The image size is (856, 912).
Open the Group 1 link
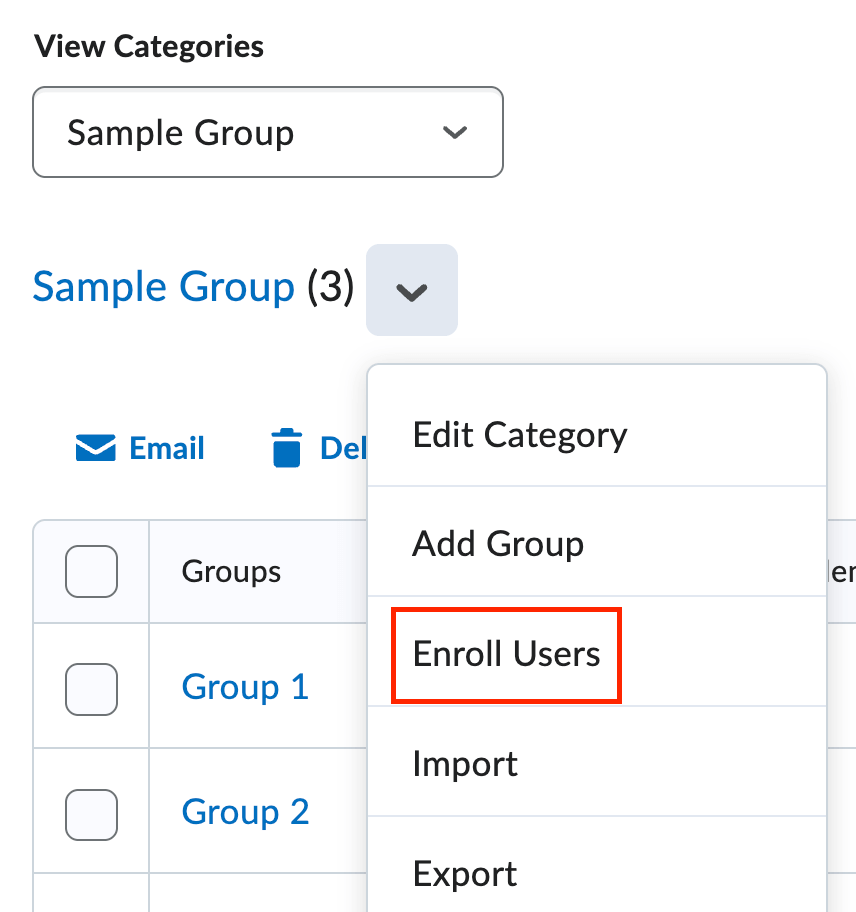click(x=244, y=687)
